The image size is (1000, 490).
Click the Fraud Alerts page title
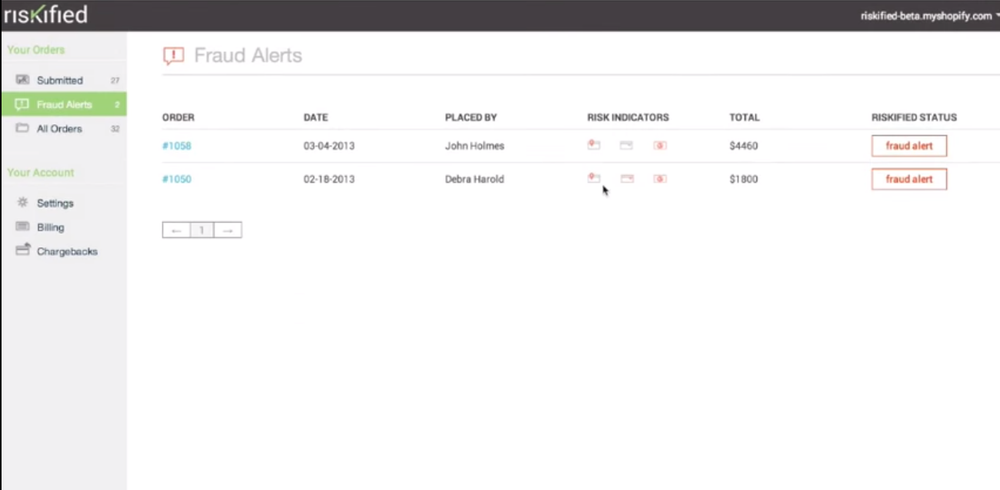click(x=248, y=56)
